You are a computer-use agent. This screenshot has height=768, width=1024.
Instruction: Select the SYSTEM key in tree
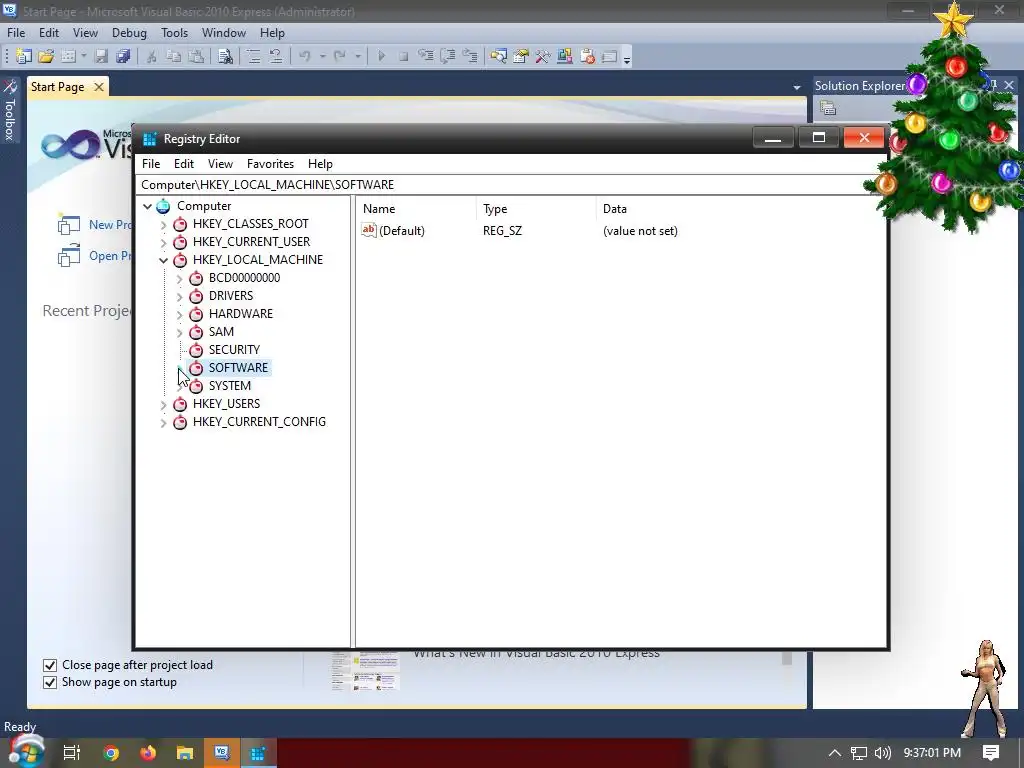229,386
